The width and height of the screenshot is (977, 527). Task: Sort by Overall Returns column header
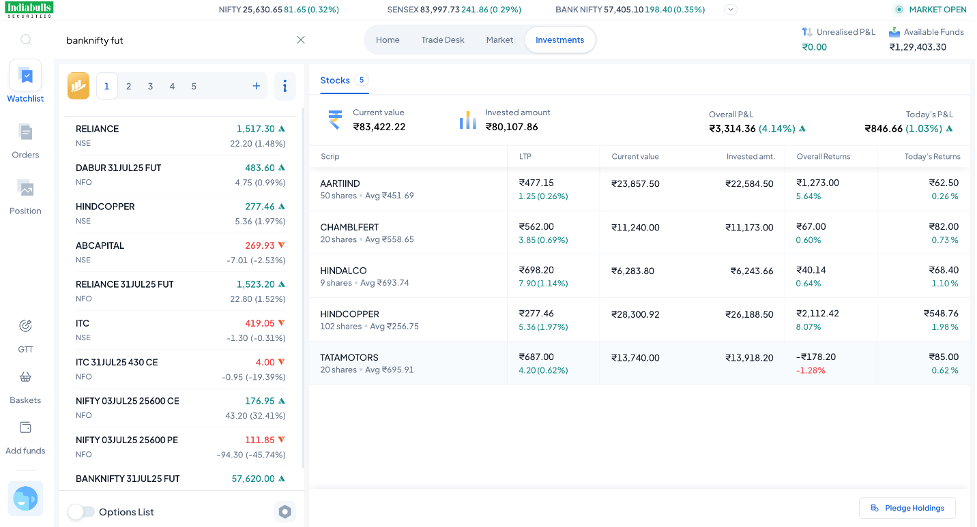pos(823,156)
